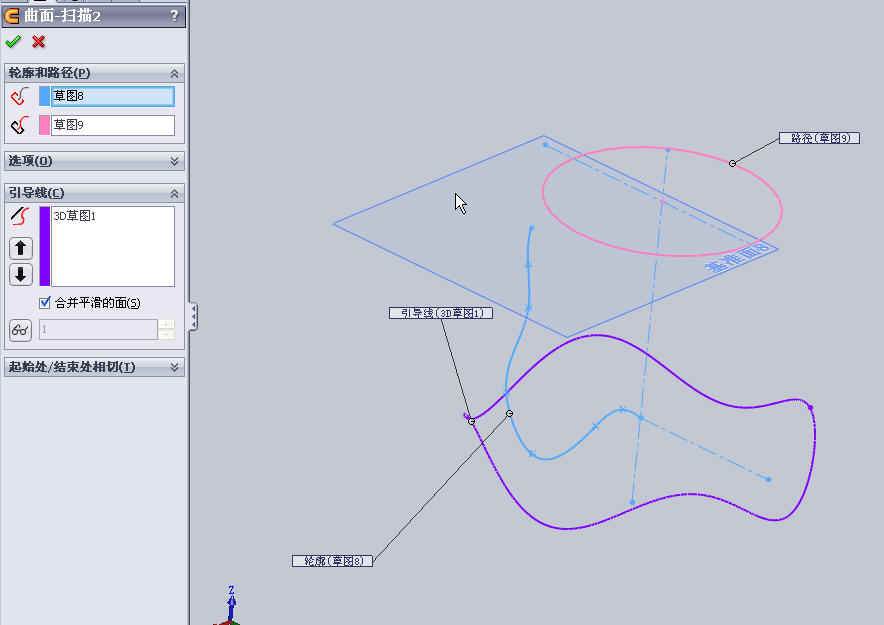Click the 基准面8 plane label

tap(737, 258)
